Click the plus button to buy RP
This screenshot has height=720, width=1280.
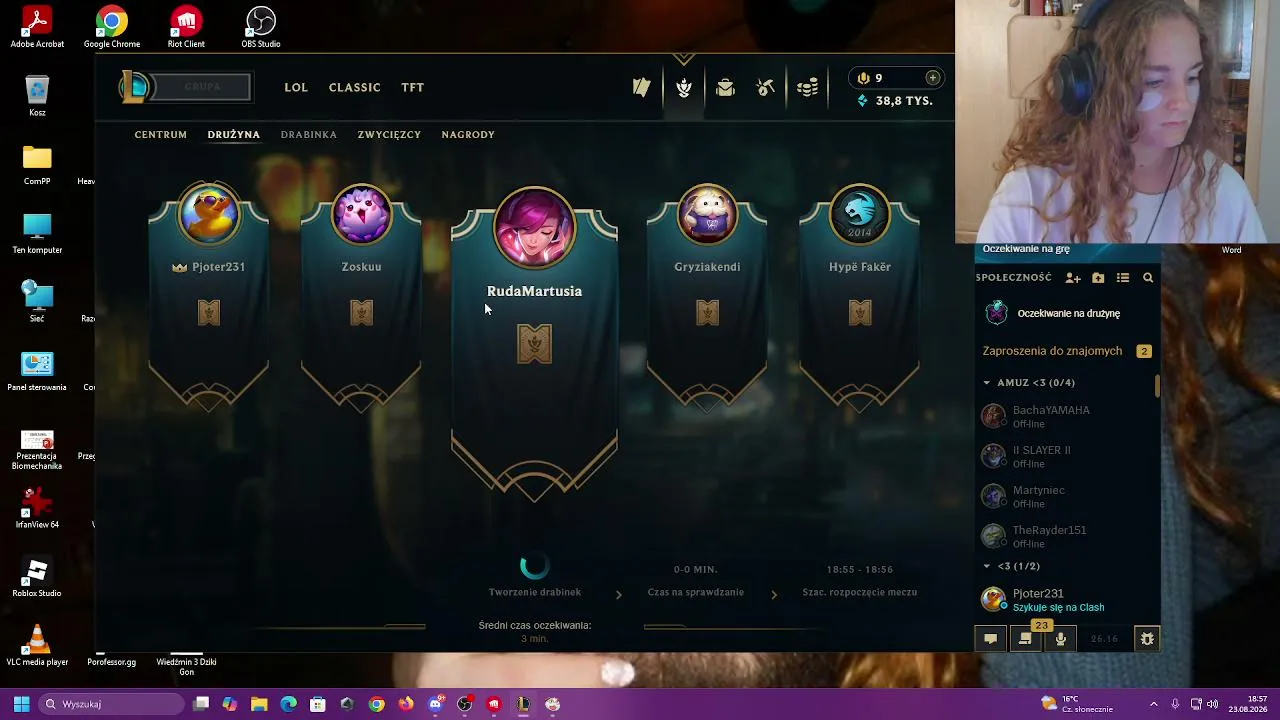point(932,78)
